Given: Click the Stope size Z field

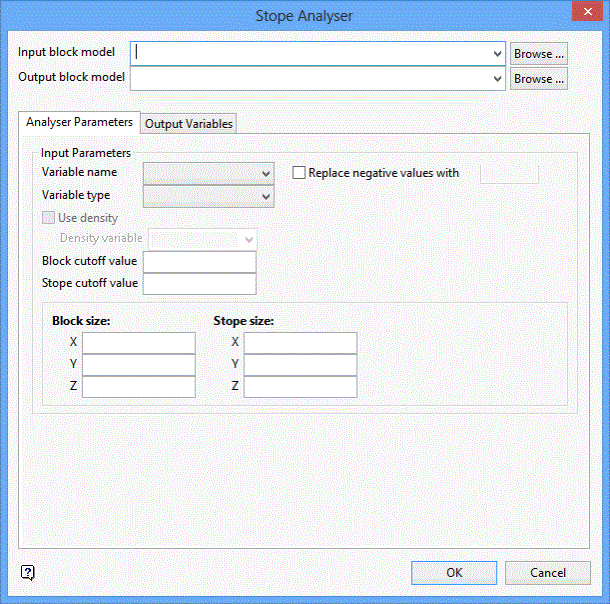Looking at the screenshot, I should click(300, 387).
